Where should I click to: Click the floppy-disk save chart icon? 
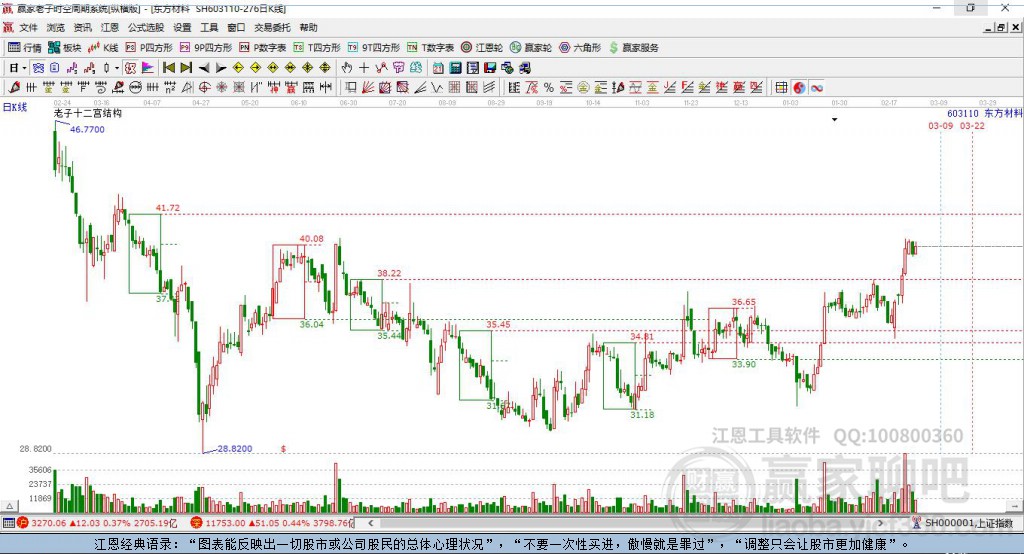tap(490, 68)
